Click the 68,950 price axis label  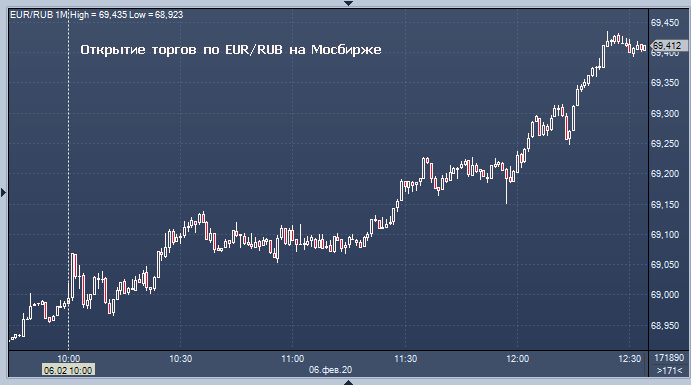click(665, 326)
